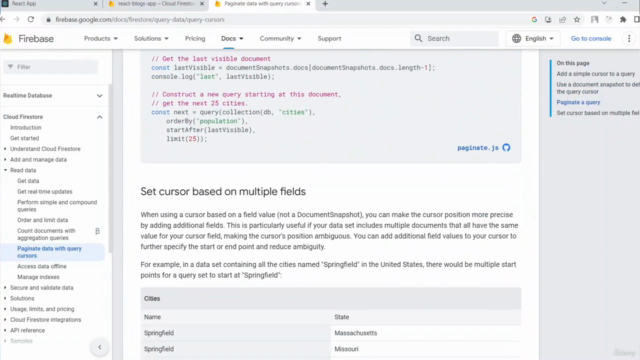Collapse the Cloud Firestore section
Viewport: 640px width, 360px height.
pos(100,117)
